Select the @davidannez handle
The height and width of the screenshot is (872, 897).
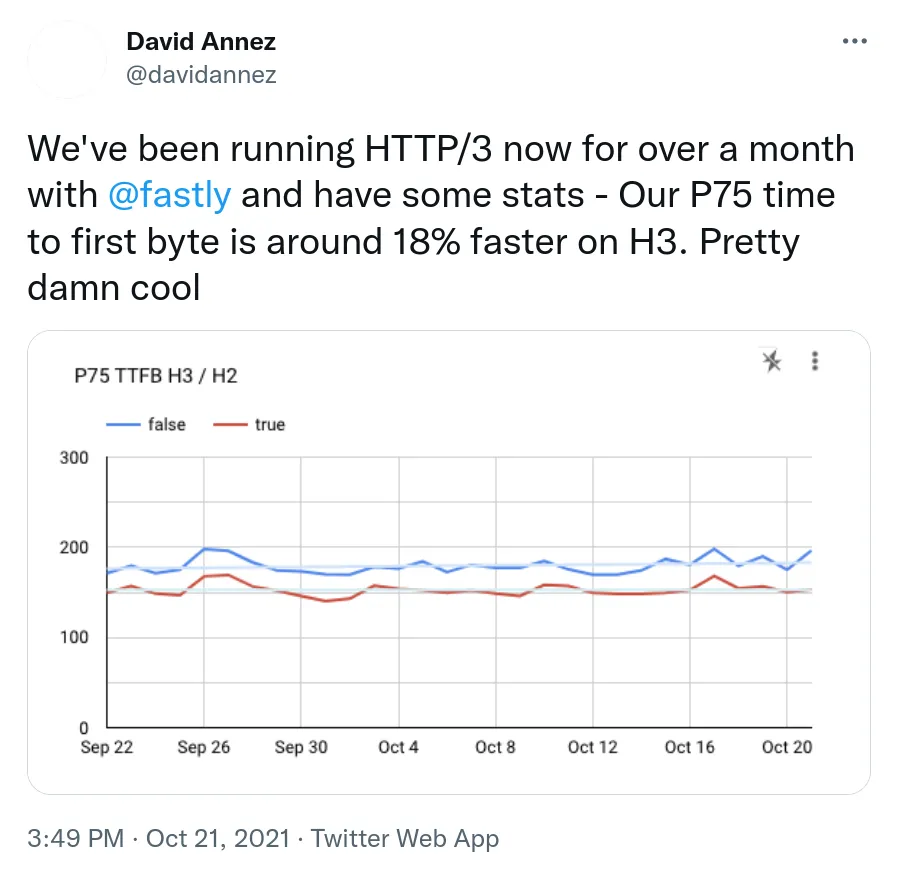201,75
